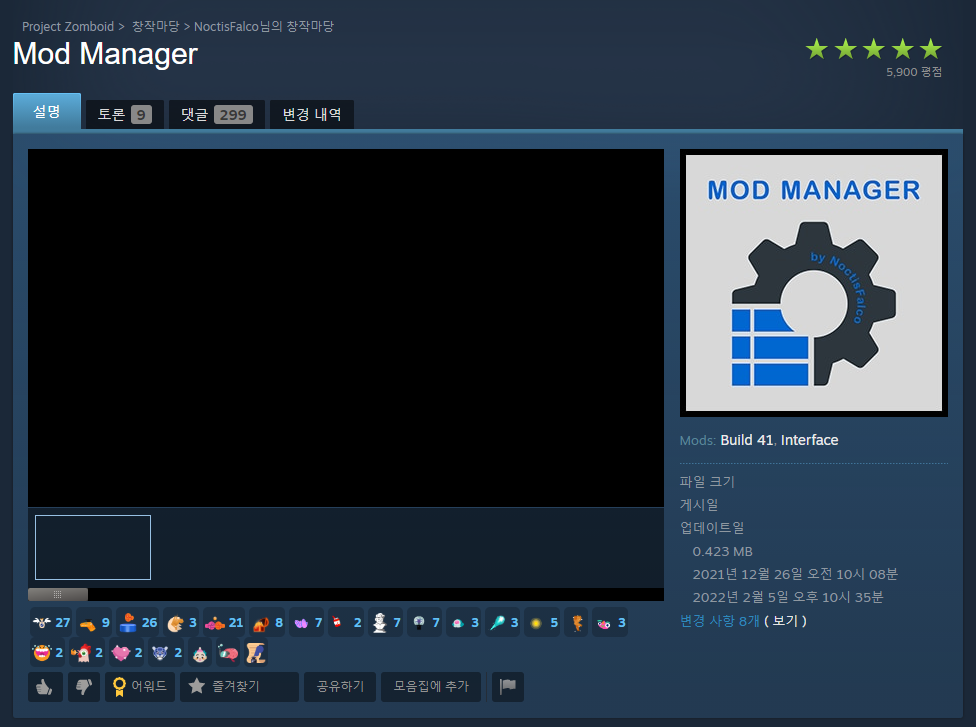976x727 pixels.
Task: Open the 댓글 comments tab
Action: [217, 115]
